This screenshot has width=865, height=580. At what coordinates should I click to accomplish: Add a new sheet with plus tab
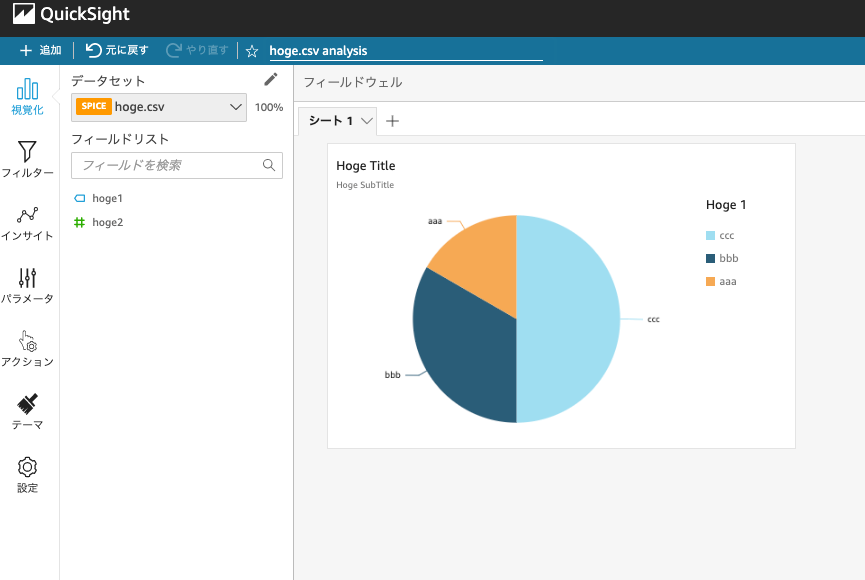(x=392, y=121)
